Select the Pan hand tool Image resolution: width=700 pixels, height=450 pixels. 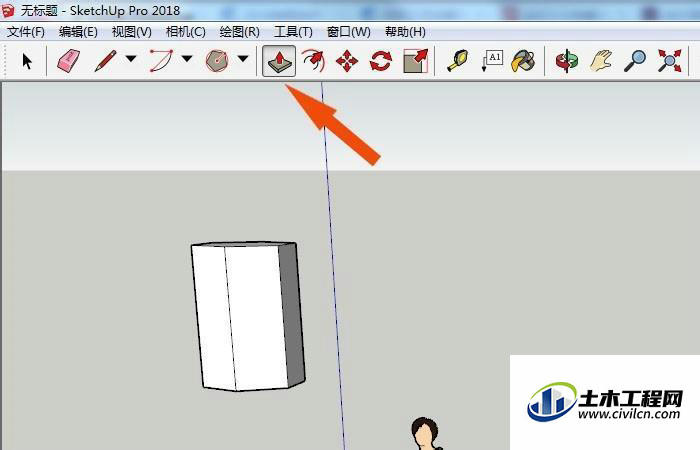click(601, 61)
